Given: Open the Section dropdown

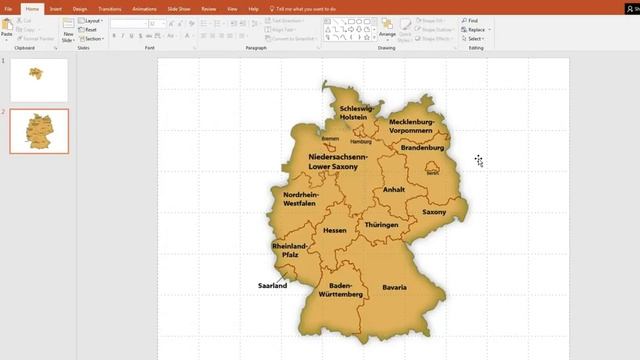Looking at the screenshot, I should coord(91,39).
